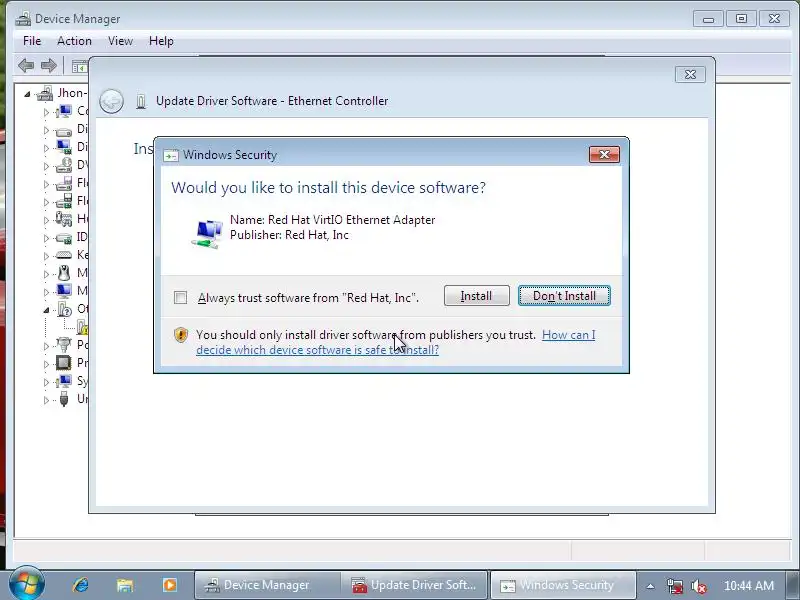The height and width of the screenshot is (600, 800).
Task: Select the unknown device warning icon under Other devices
Action: 83,327
